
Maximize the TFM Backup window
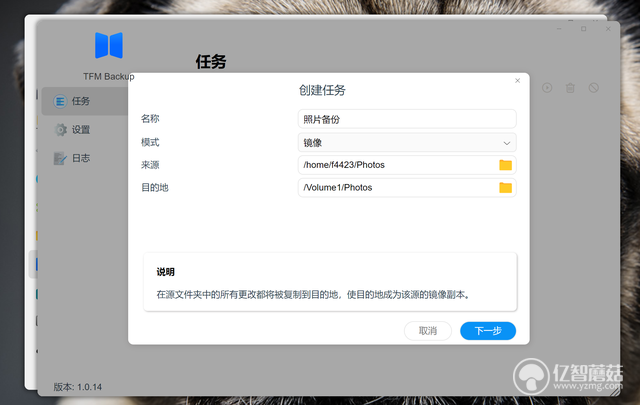point(584,29)
